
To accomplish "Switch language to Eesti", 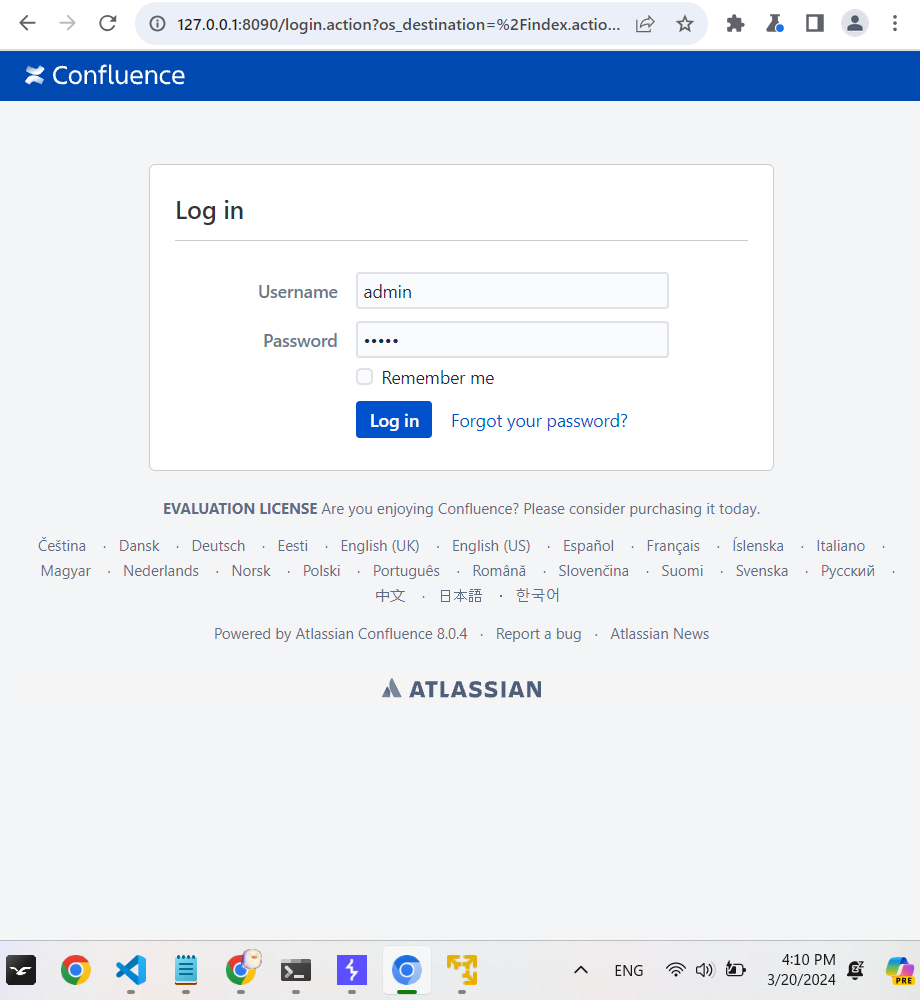I will 293,546.
